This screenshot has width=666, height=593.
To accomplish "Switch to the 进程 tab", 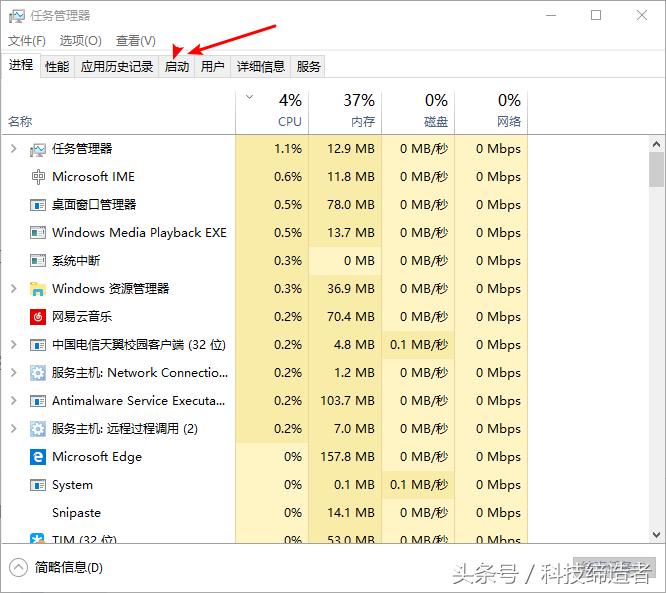I will pos(21,65).
